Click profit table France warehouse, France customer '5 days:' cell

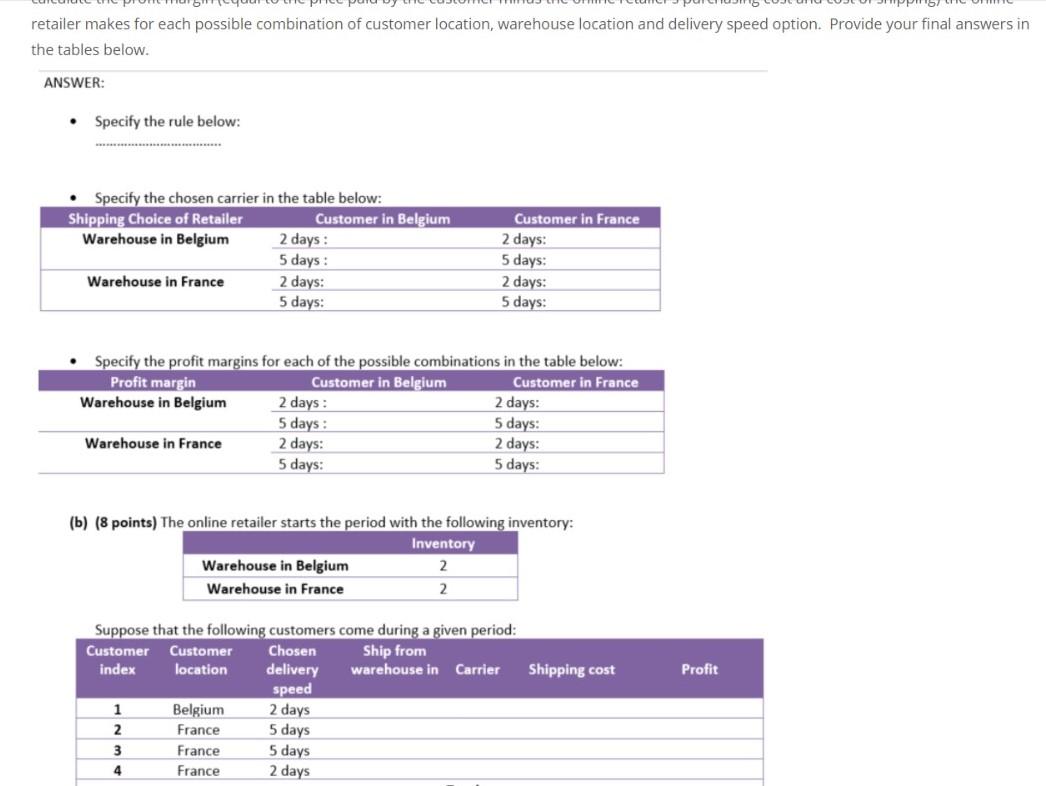tap(576, 464)
